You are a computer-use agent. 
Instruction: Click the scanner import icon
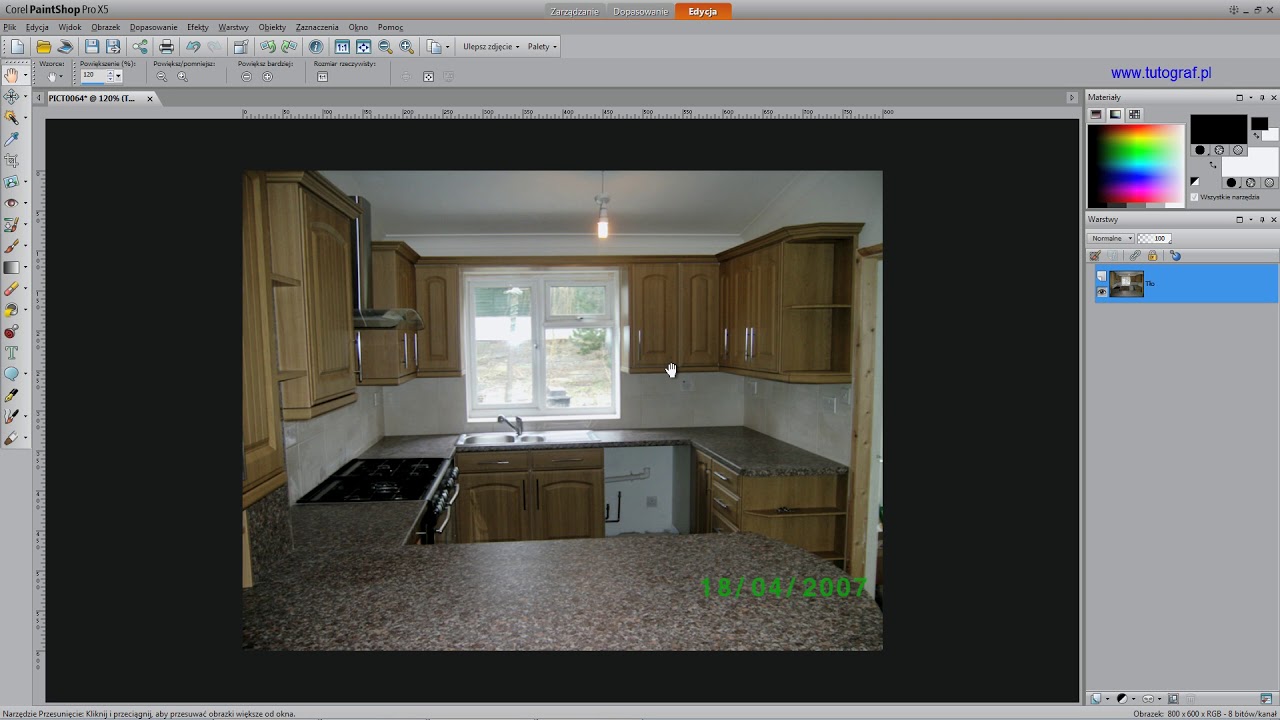click(x=65, y=47)
